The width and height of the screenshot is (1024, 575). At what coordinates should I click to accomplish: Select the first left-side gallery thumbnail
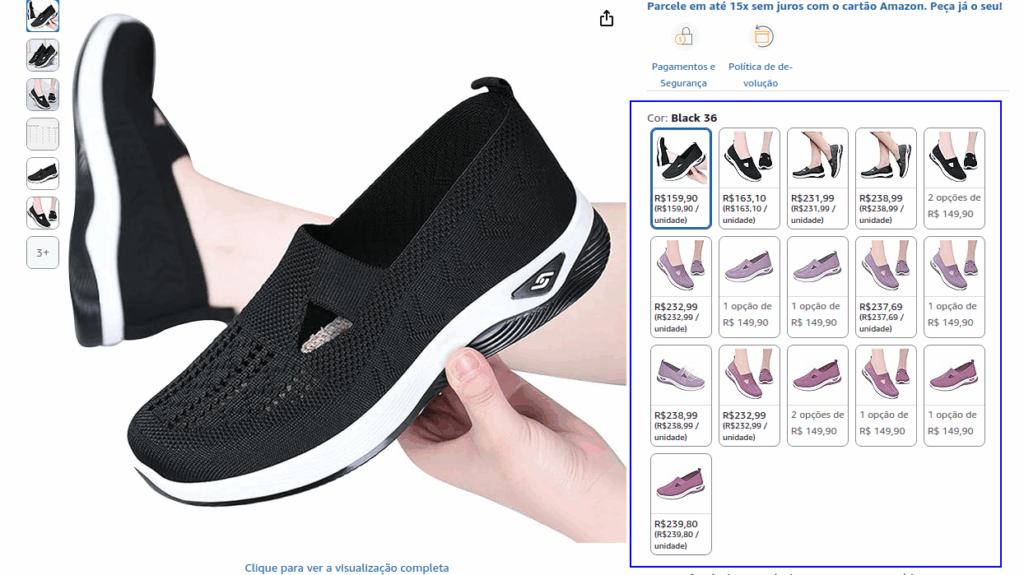coord(42,16)
